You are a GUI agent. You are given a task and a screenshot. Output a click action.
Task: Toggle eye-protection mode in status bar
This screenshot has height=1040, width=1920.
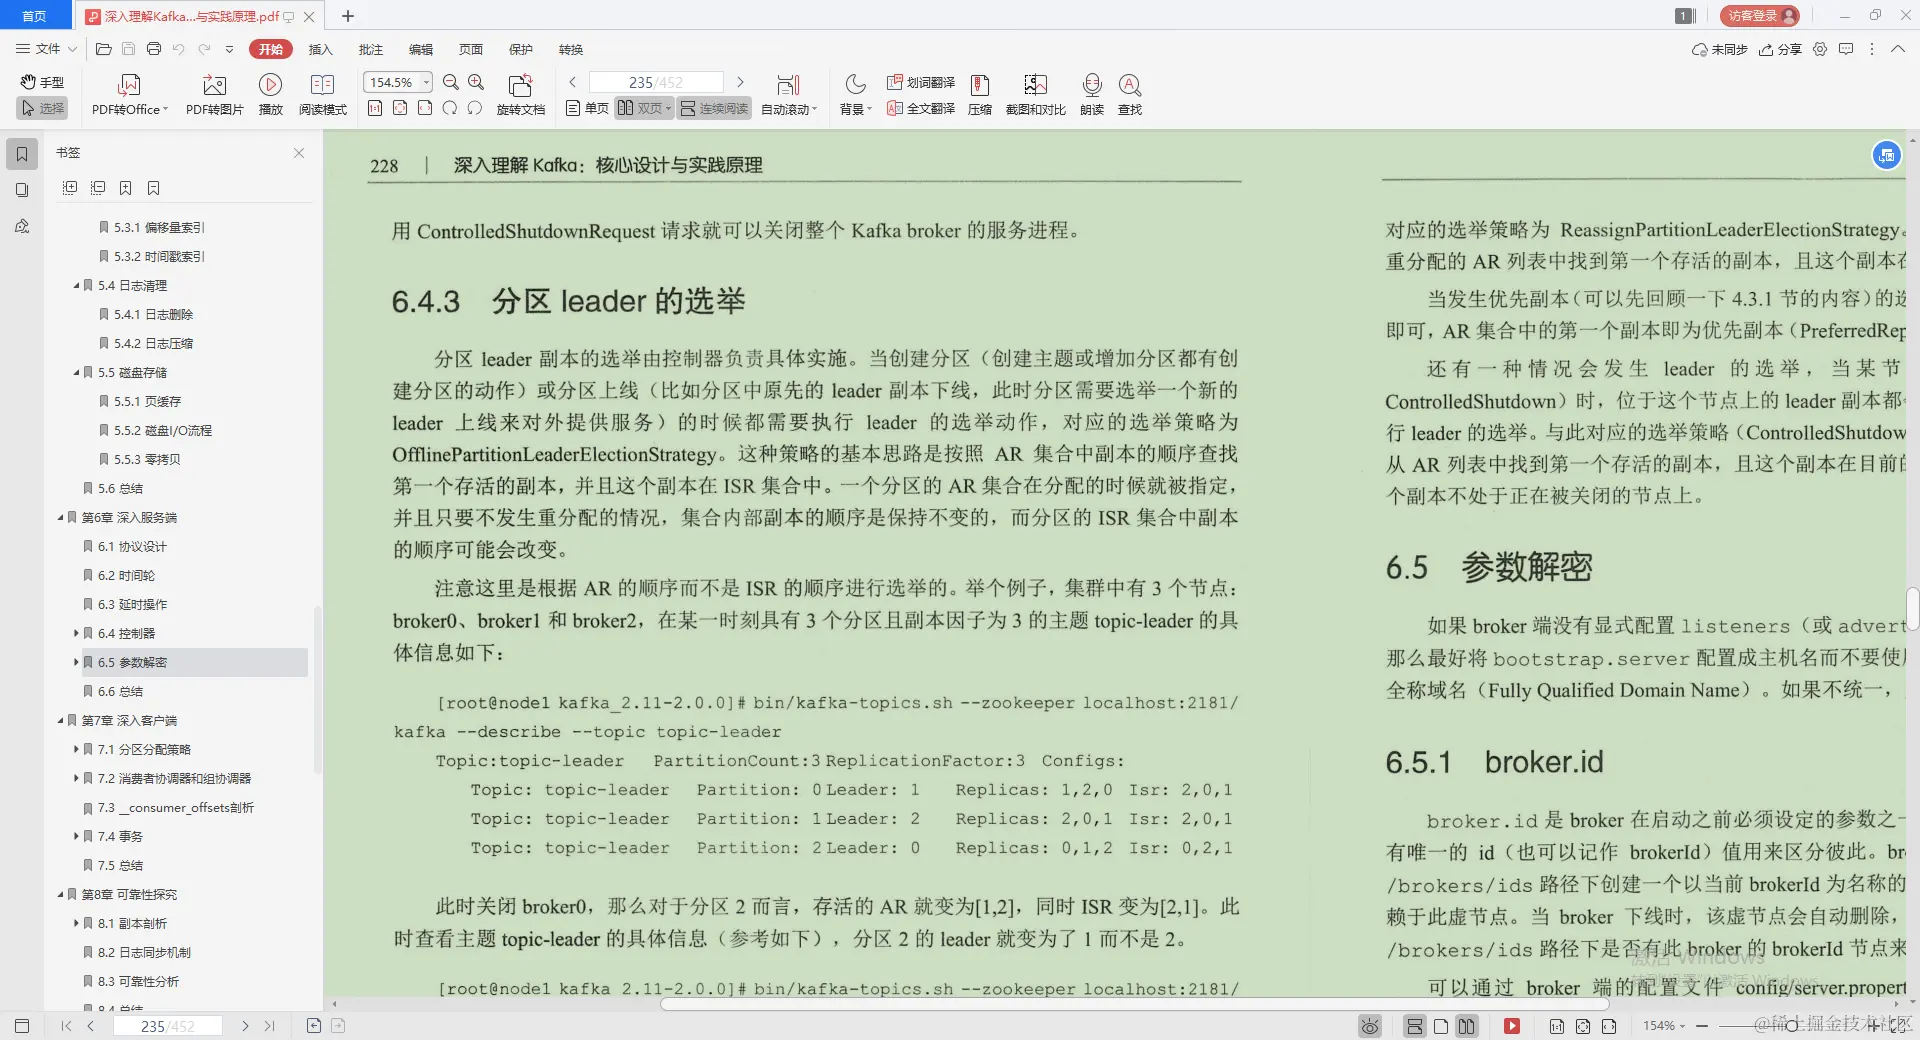coord(1369,1026)
